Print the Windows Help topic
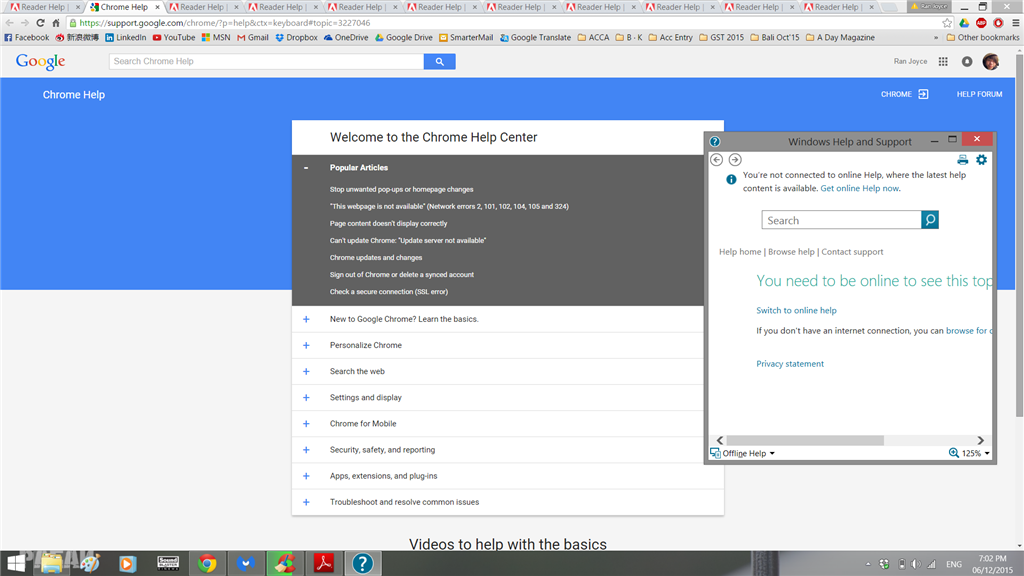Screen dimensions: 1024x576 963,159
